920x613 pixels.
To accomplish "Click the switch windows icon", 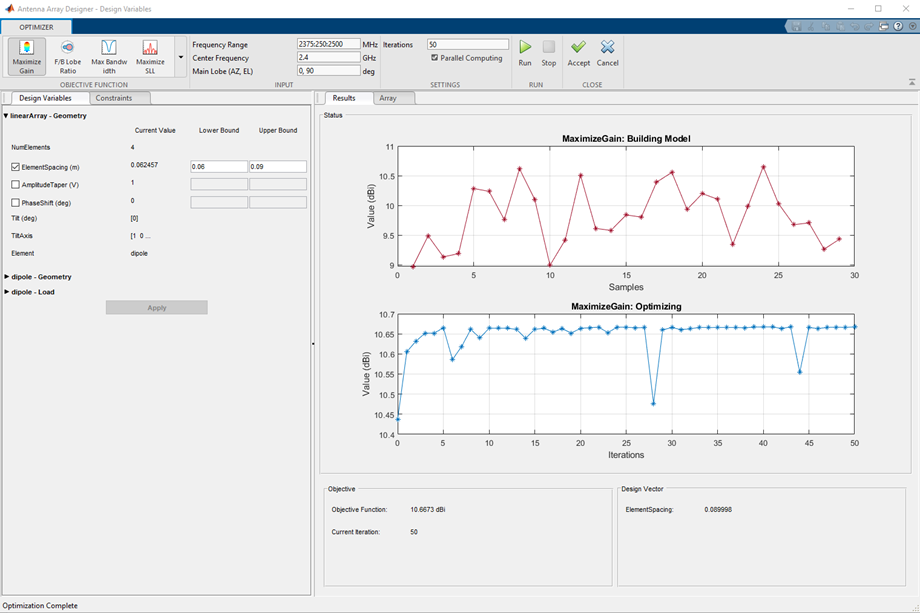I will point(884,26).
